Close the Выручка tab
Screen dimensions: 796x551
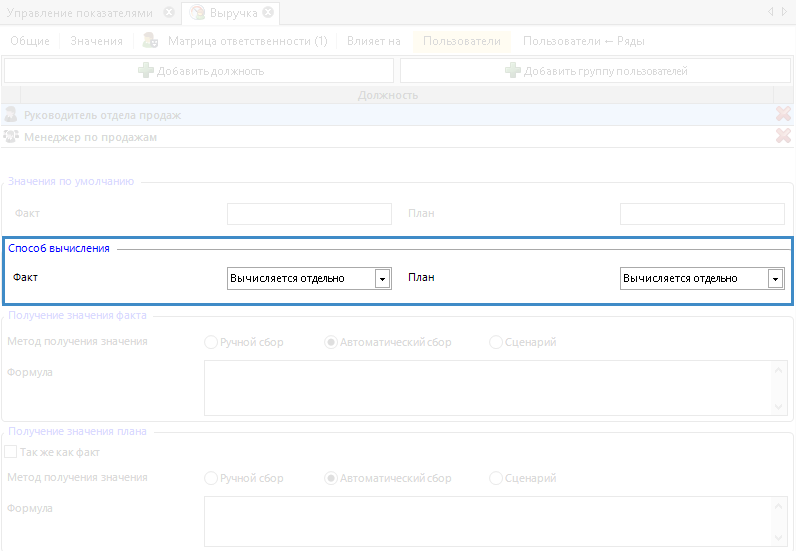(x=268, y=13)
